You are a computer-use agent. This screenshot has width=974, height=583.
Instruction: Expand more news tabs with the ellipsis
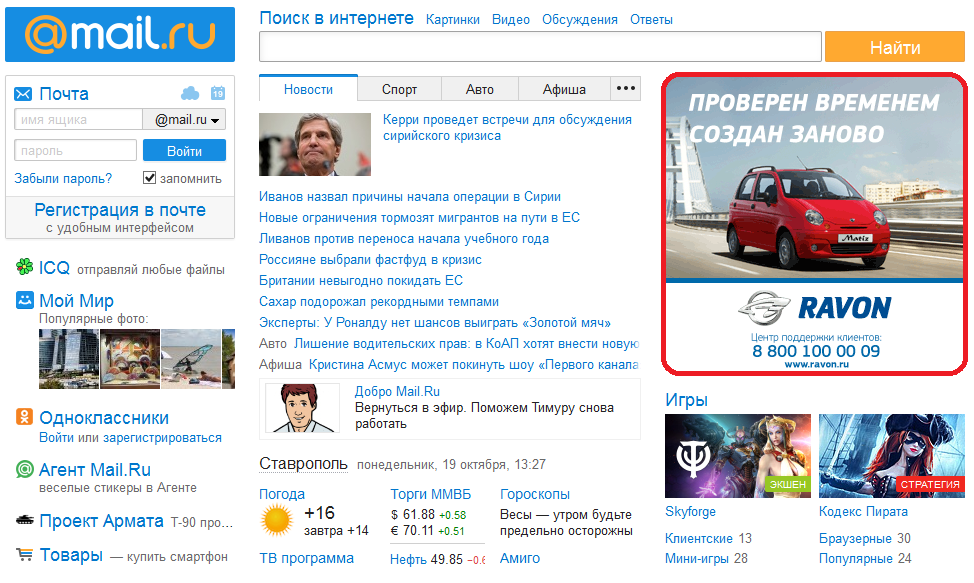tap(626, 89)
